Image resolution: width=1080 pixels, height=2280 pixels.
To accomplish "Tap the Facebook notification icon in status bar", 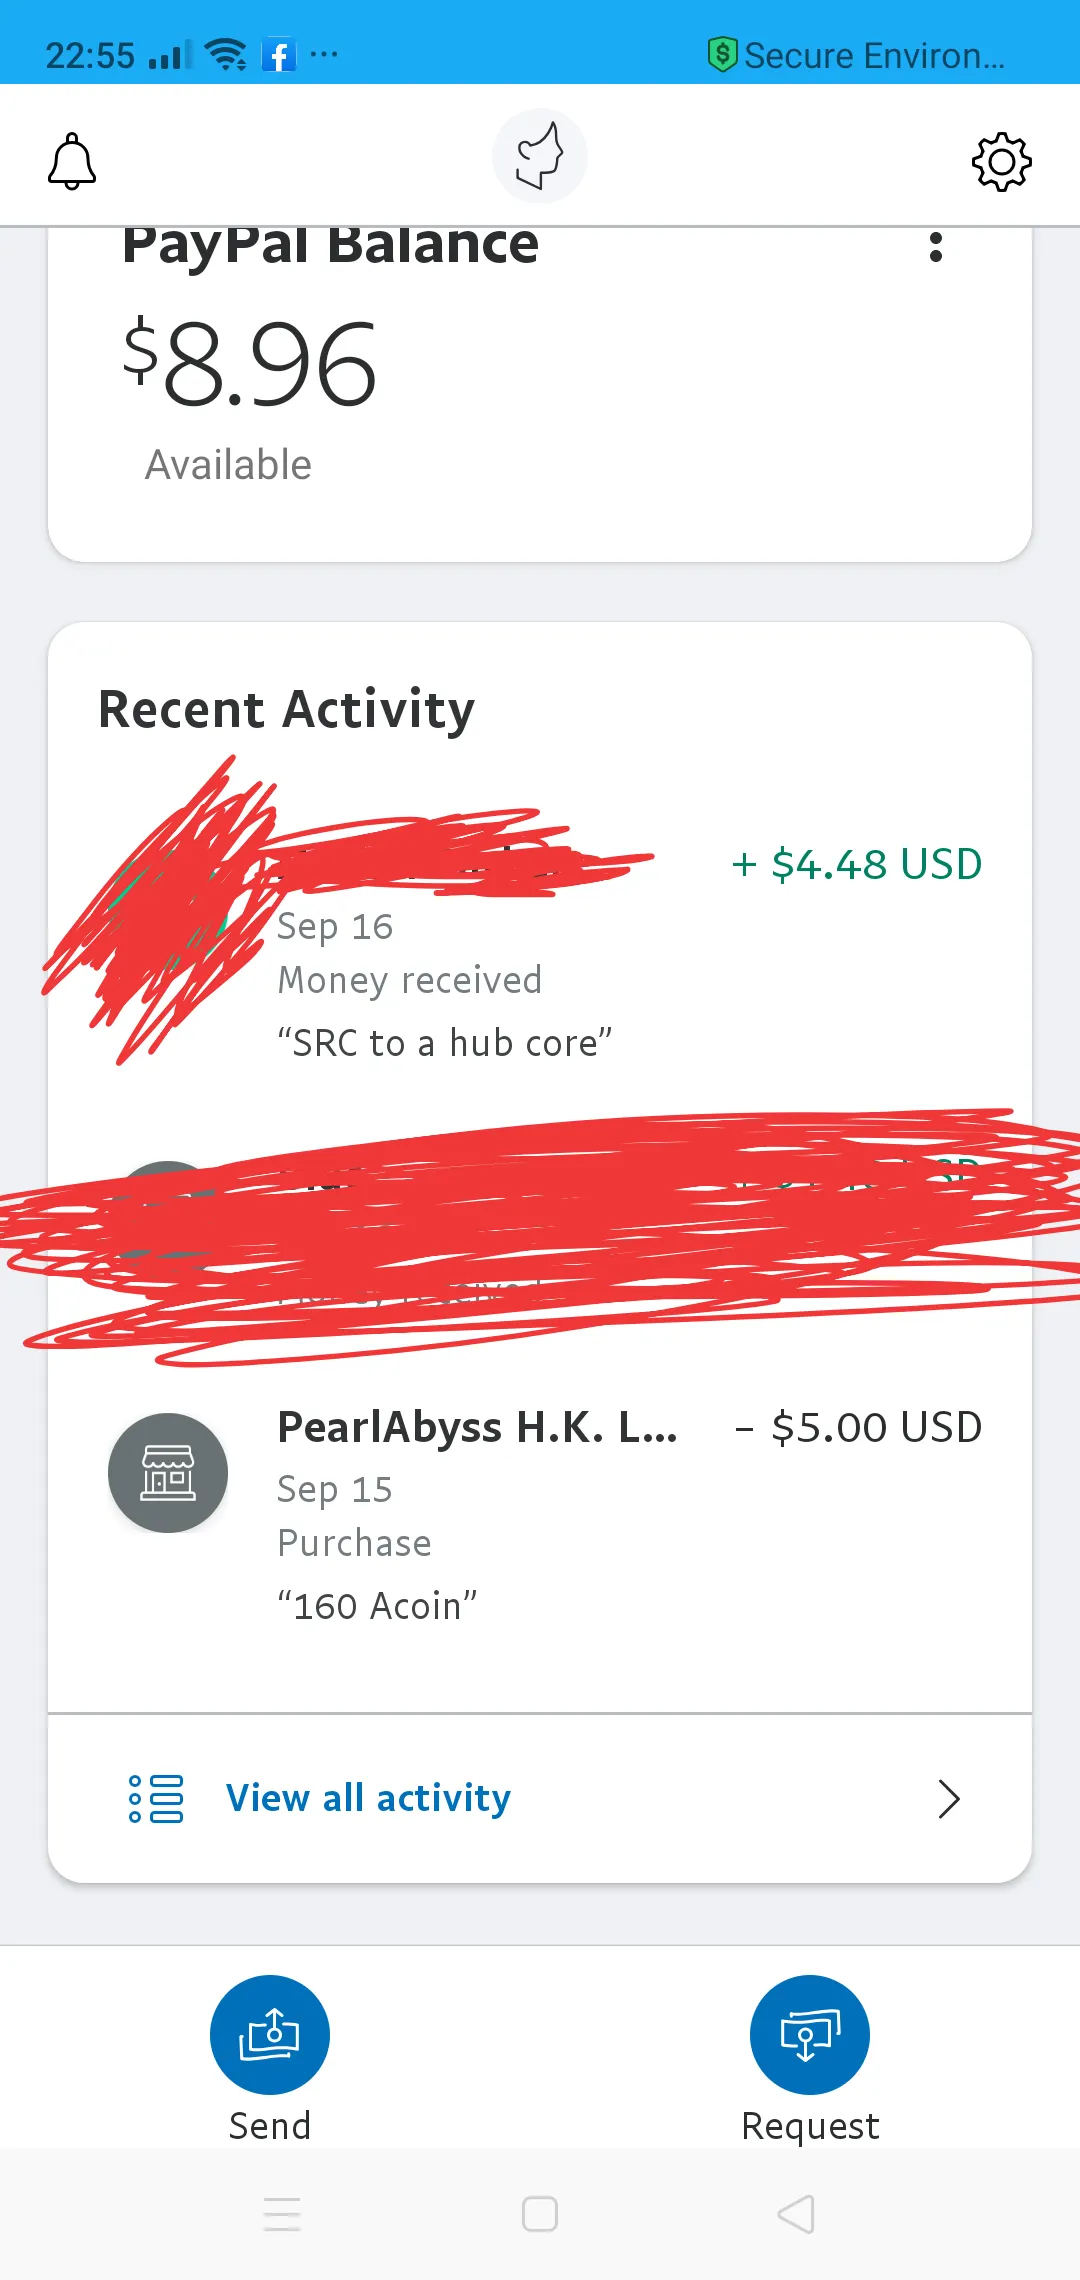I will point(279,55).
